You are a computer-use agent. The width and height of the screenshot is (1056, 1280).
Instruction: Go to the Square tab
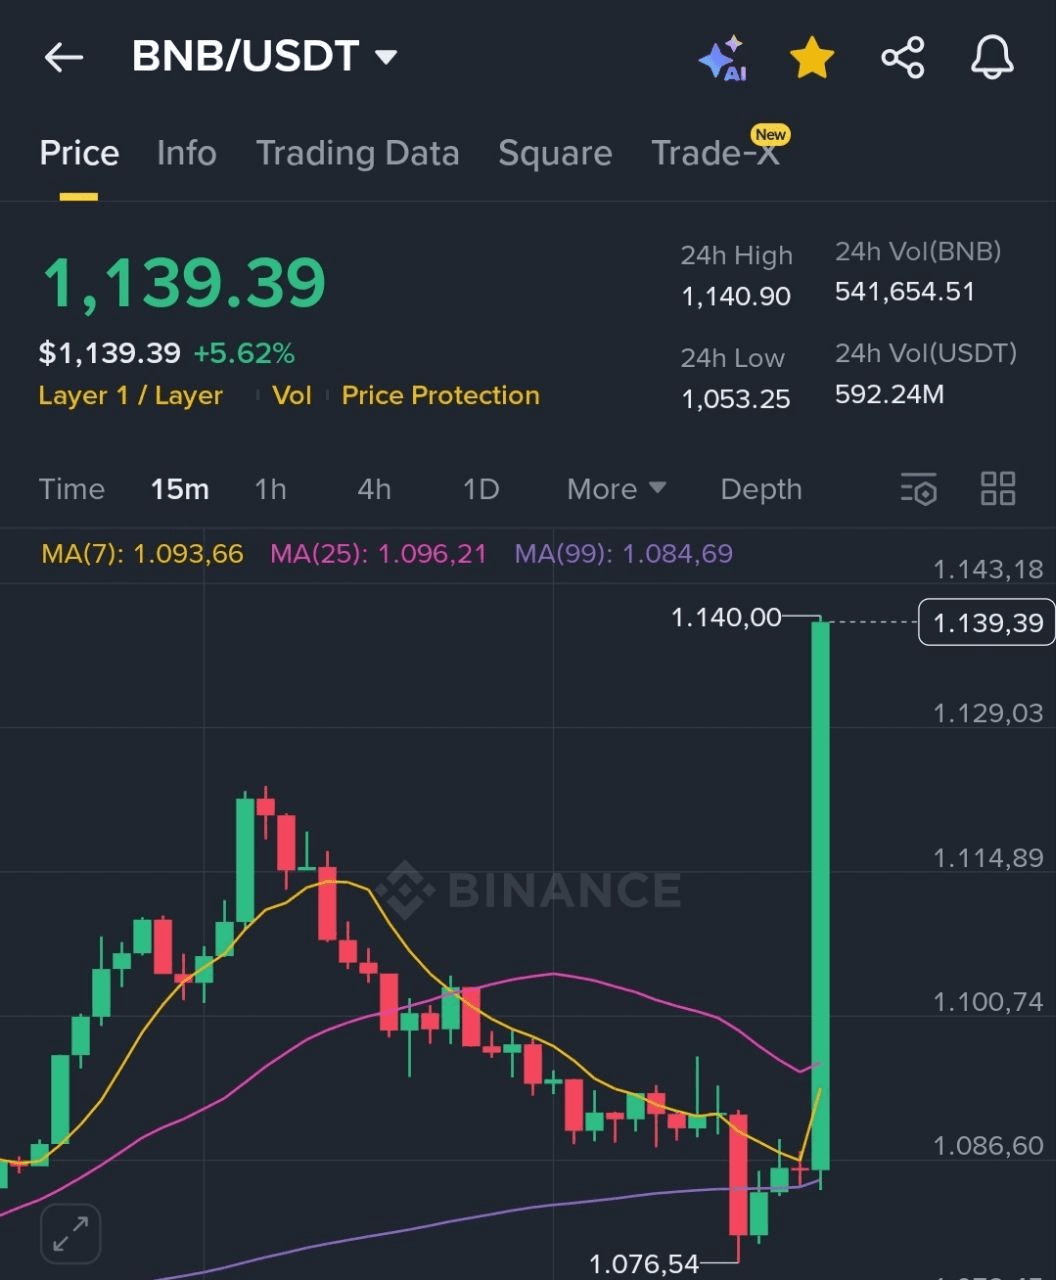point(555,153)
